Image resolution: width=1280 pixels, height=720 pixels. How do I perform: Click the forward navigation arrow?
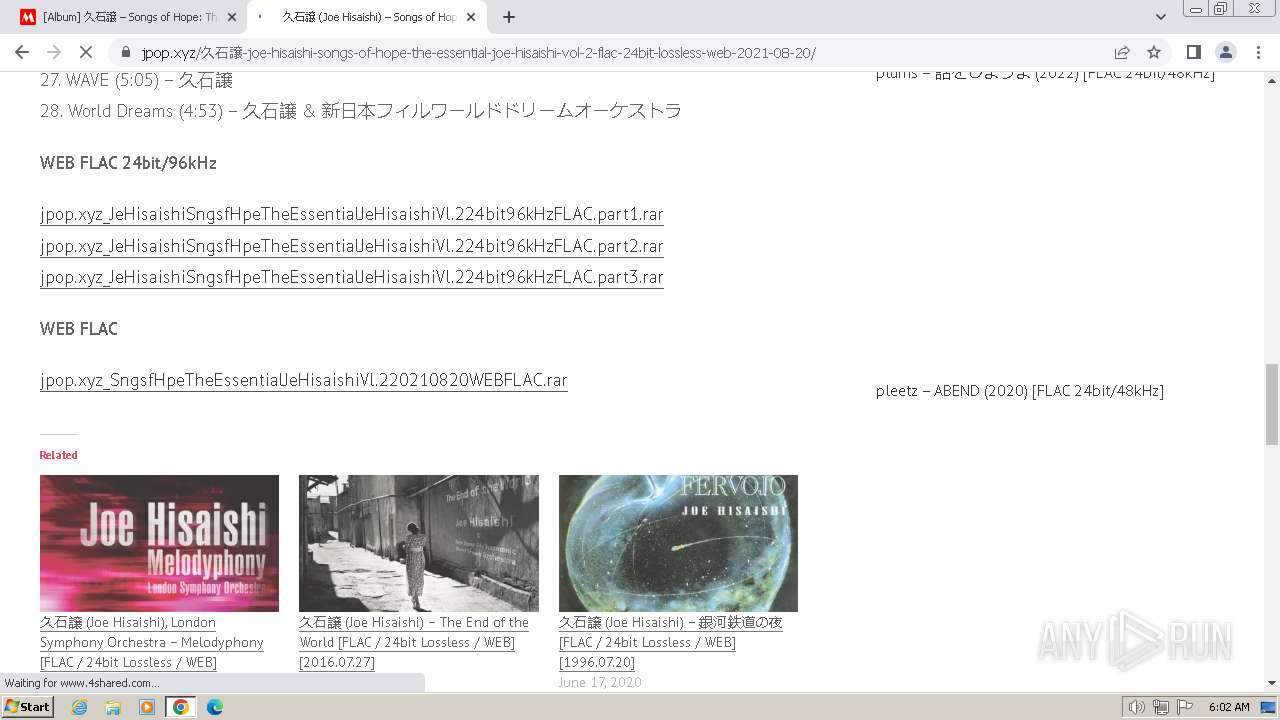click(x=54, y=52)
